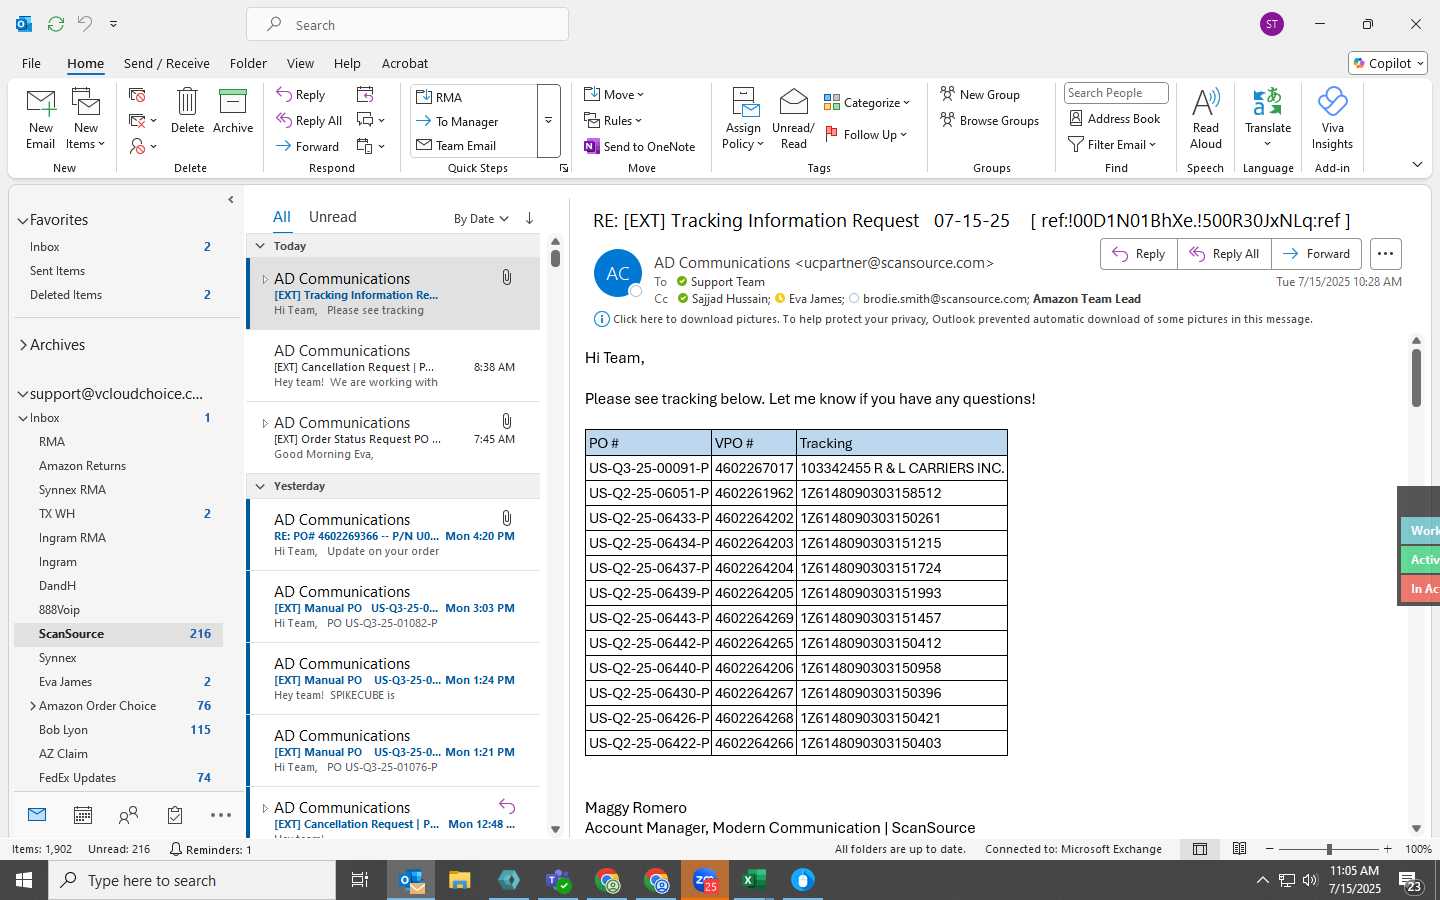This screenshot has height=900, width=1440.
Task: Send message to OneNote
Action: [x=640, y=146]
